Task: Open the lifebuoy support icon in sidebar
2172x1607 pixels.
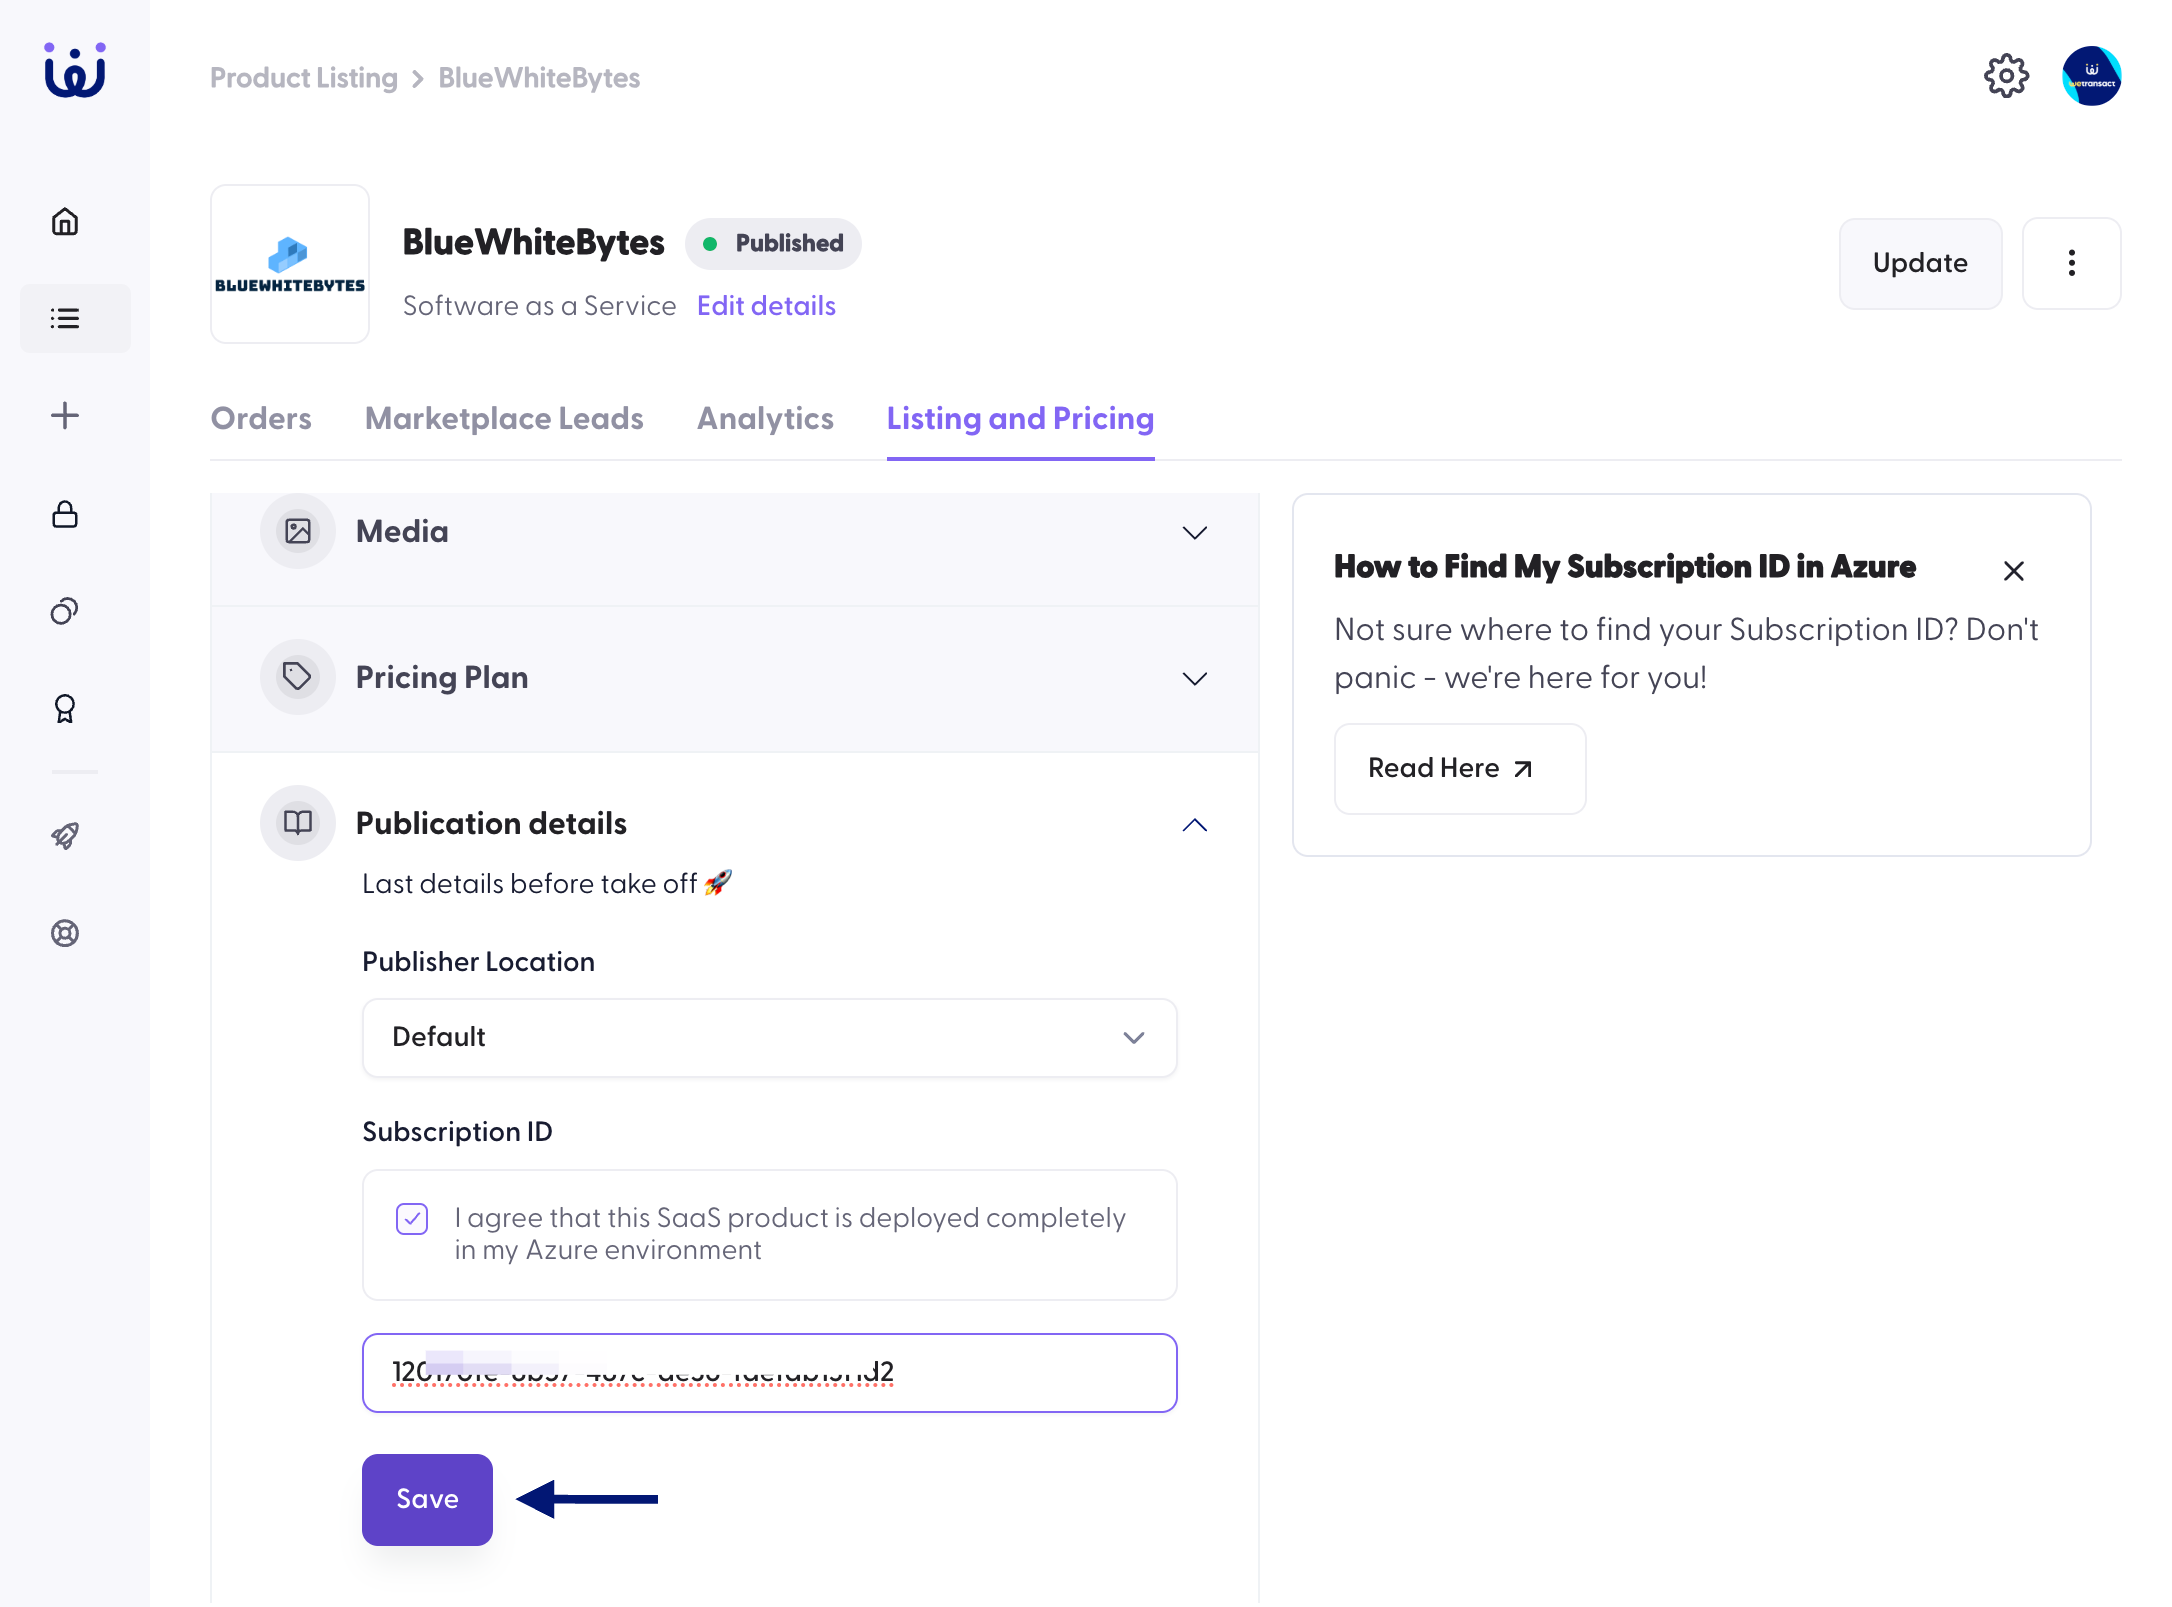Action: (65, 933)
